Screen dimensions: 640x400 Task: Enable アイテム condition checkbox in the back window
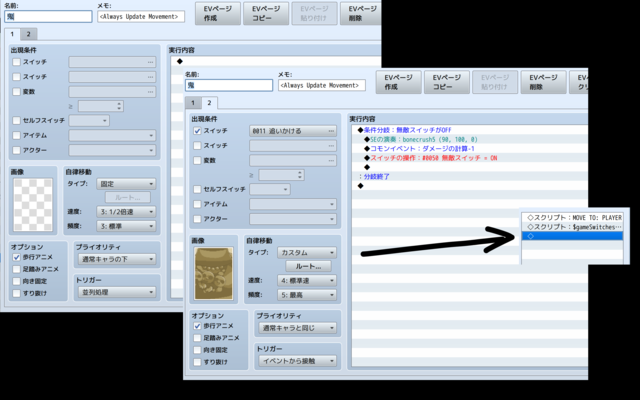click(16, 136)
